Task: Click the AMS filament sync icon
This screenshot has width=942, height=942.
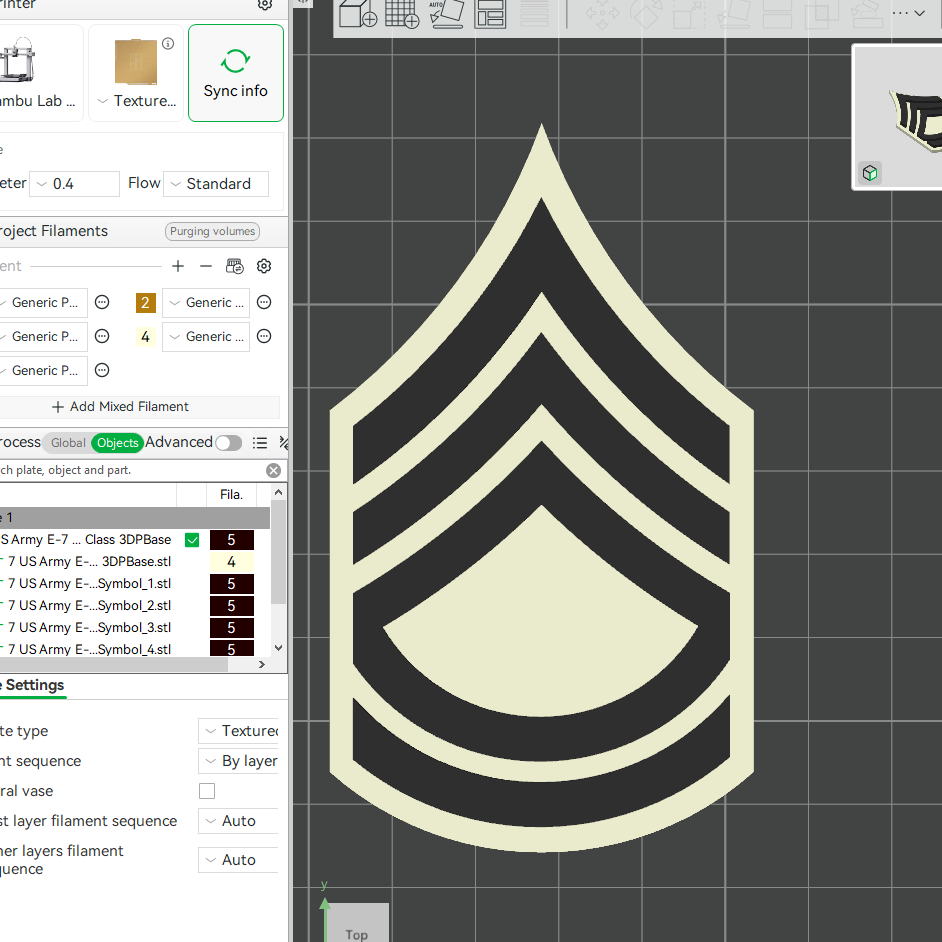Action: click(x=235, y=266)
